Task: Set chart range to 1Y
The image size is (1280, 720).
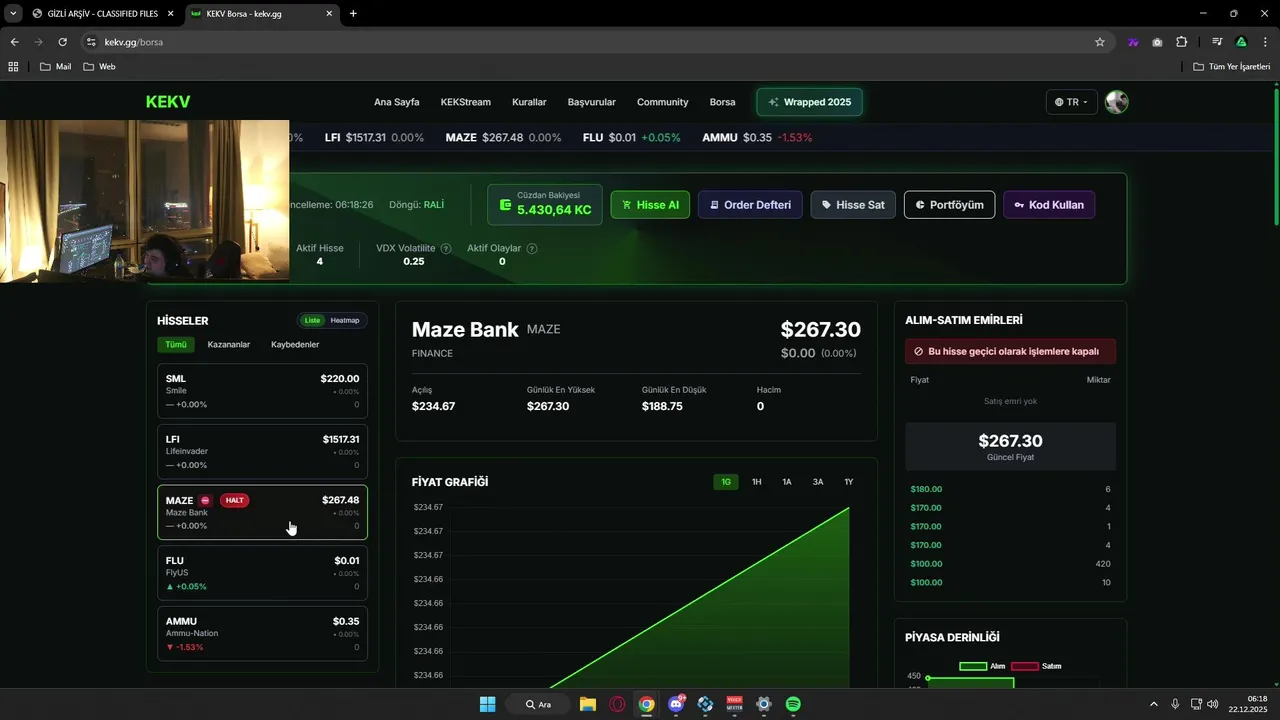Action: click(x=849, y=482)
